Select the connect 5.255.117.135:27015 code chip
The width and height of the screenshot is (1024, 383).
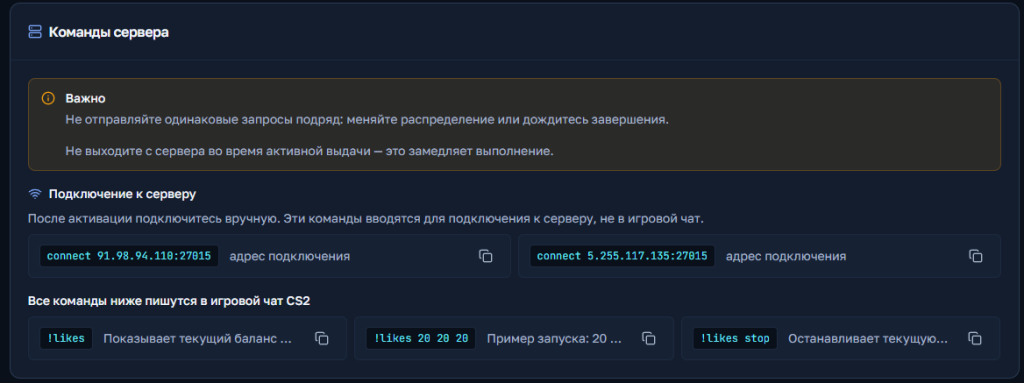(622, 256)
